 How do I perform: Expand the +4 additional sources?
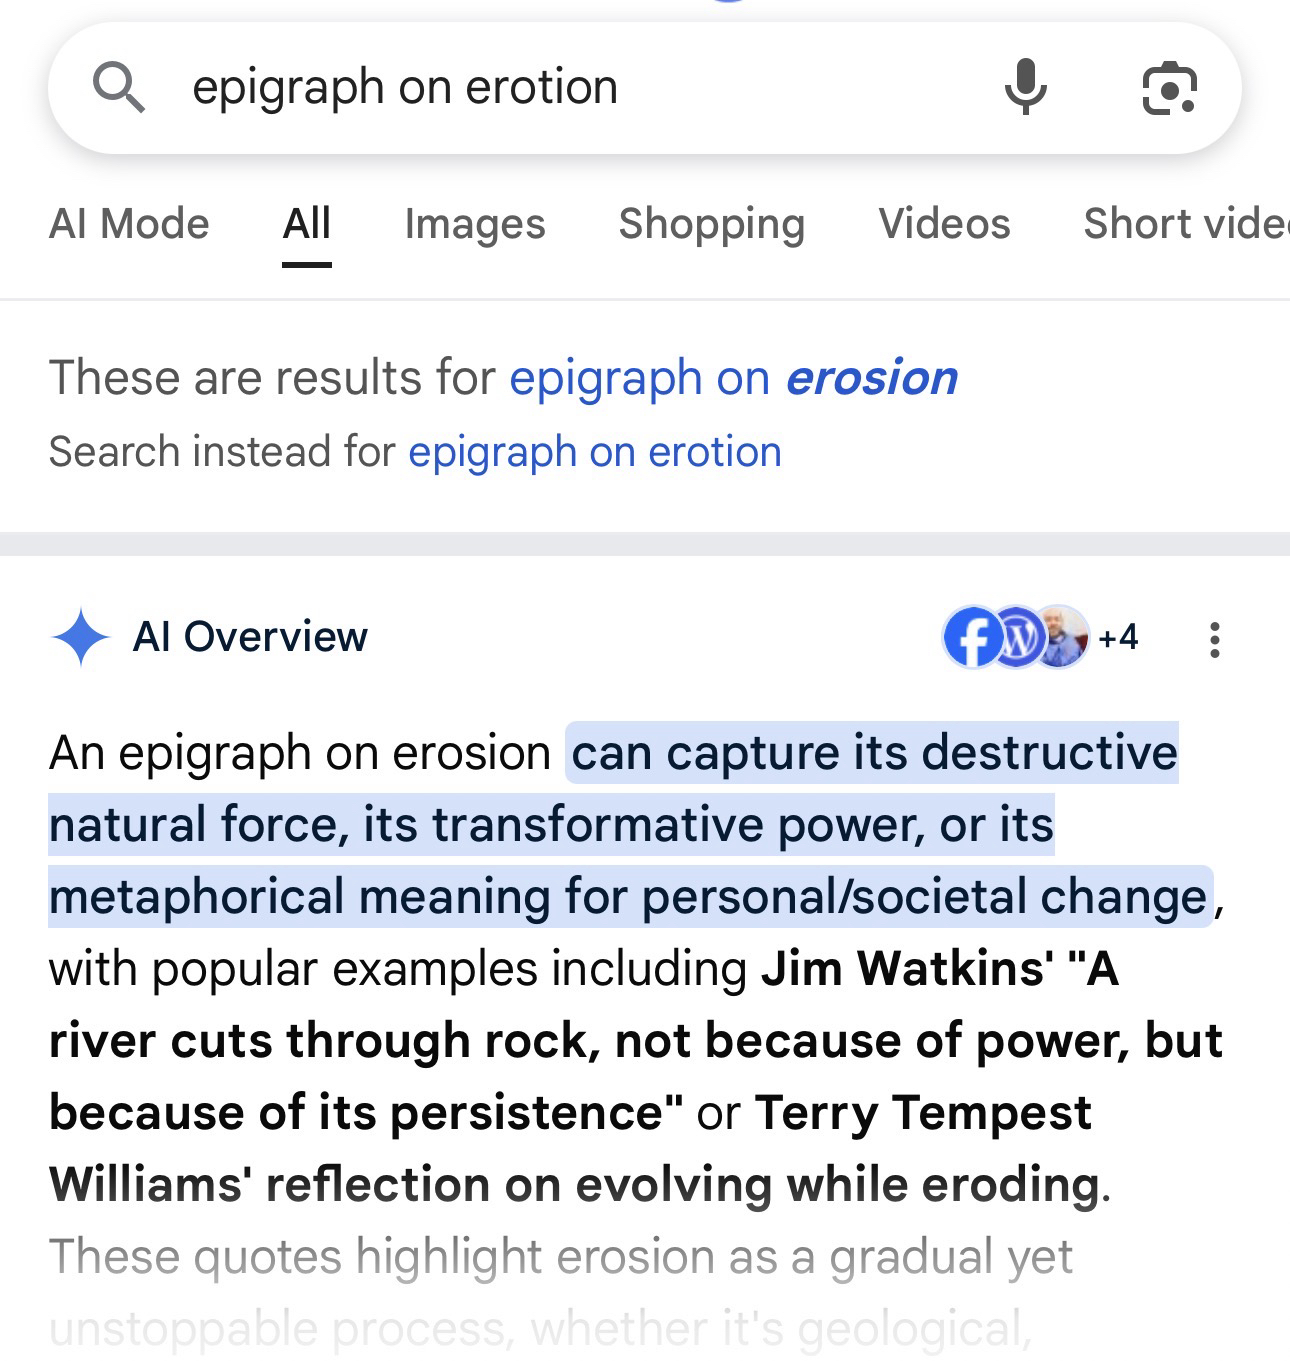(1118, 637)
